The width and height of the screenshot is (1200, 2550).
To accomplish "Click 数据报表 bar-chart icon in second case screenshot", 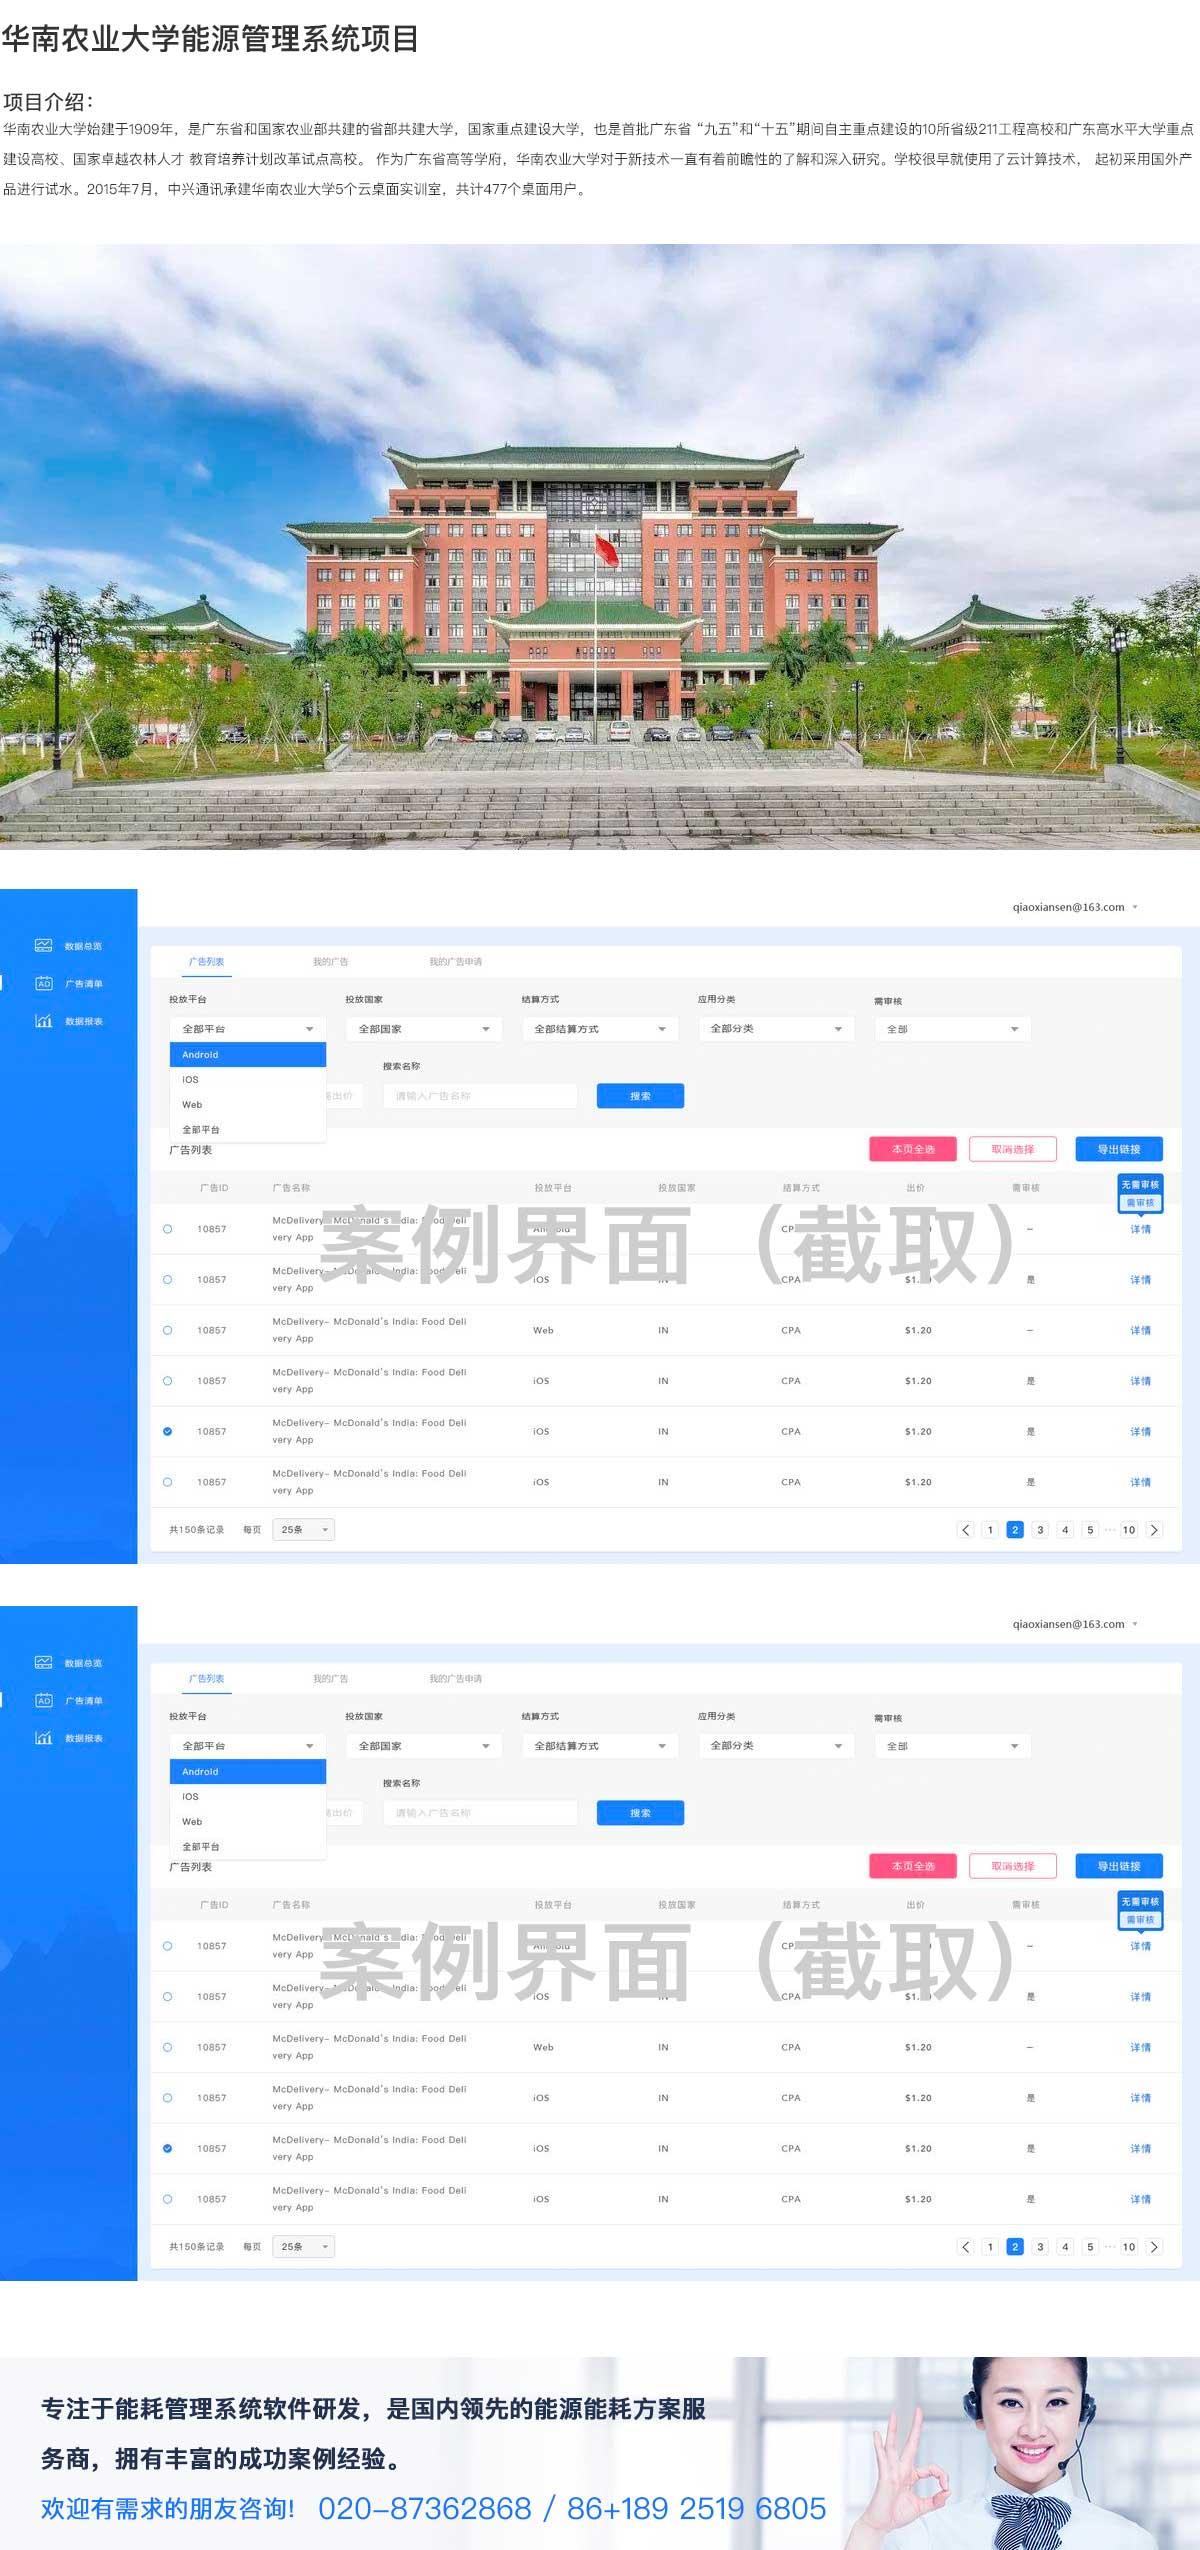I will (x=43, y=1738).
